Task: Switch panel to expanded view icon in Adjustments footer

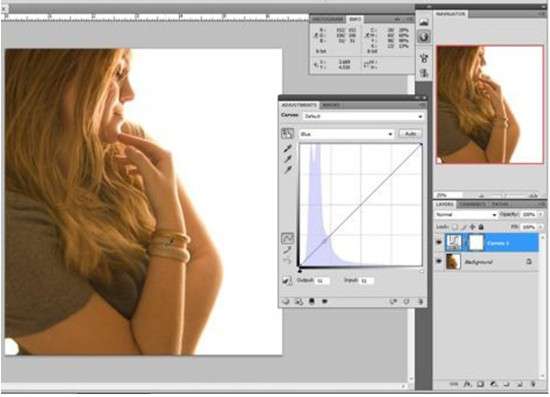Action: click(299, 301)
